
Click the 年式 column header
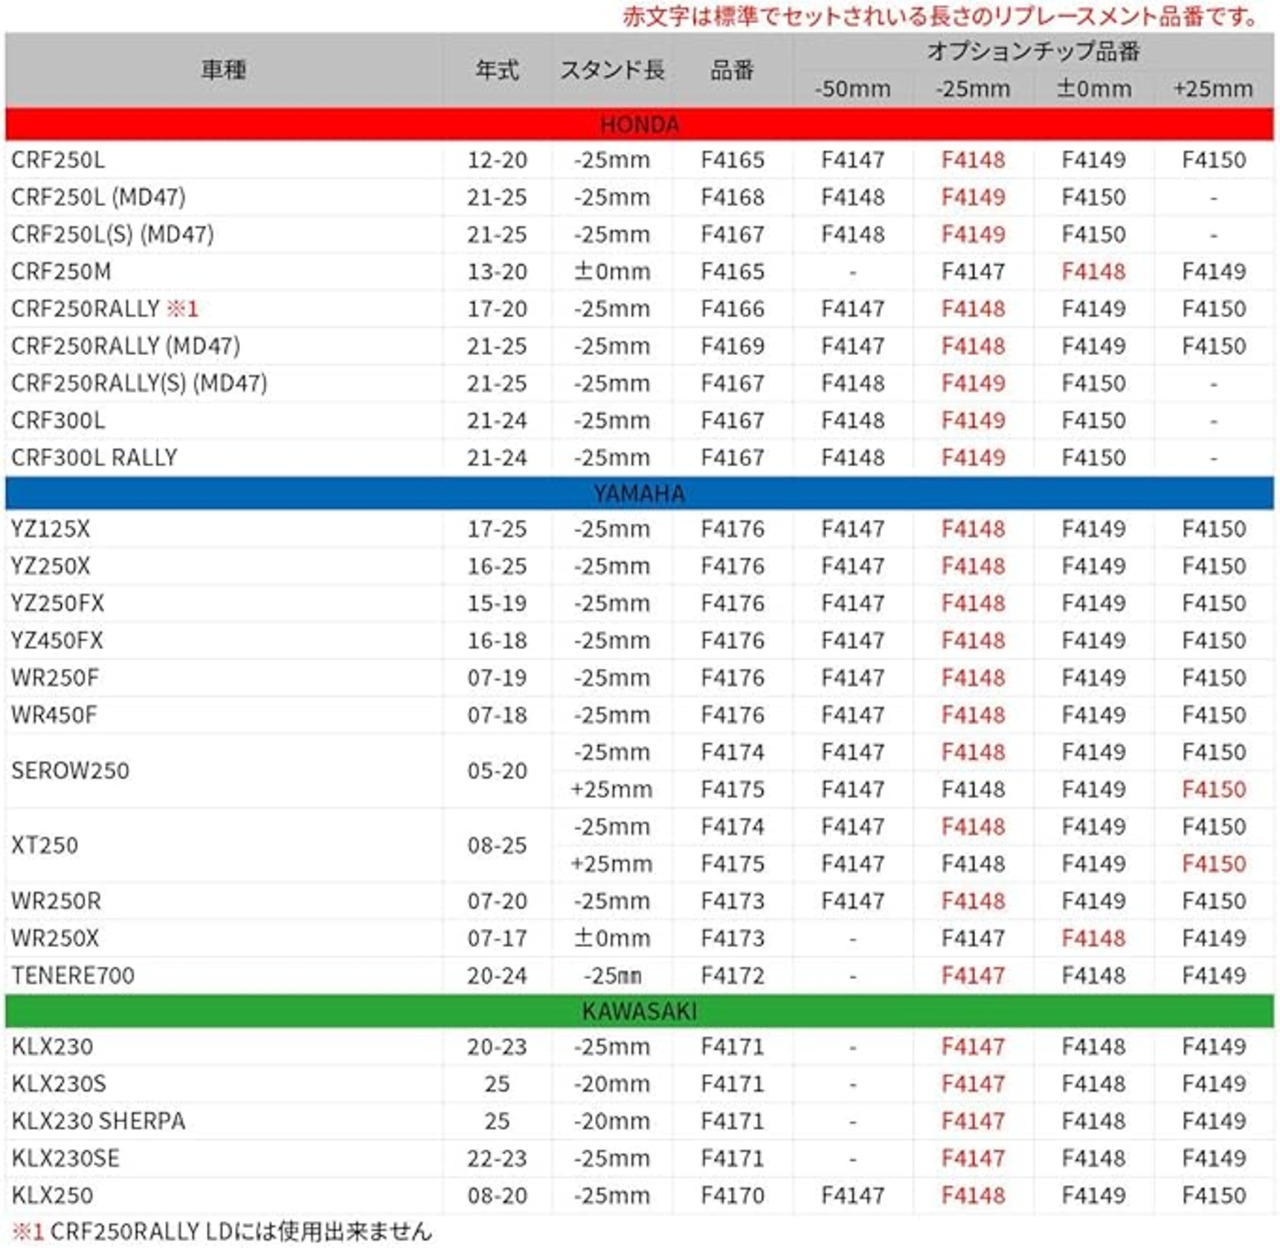tap(497, 70)
